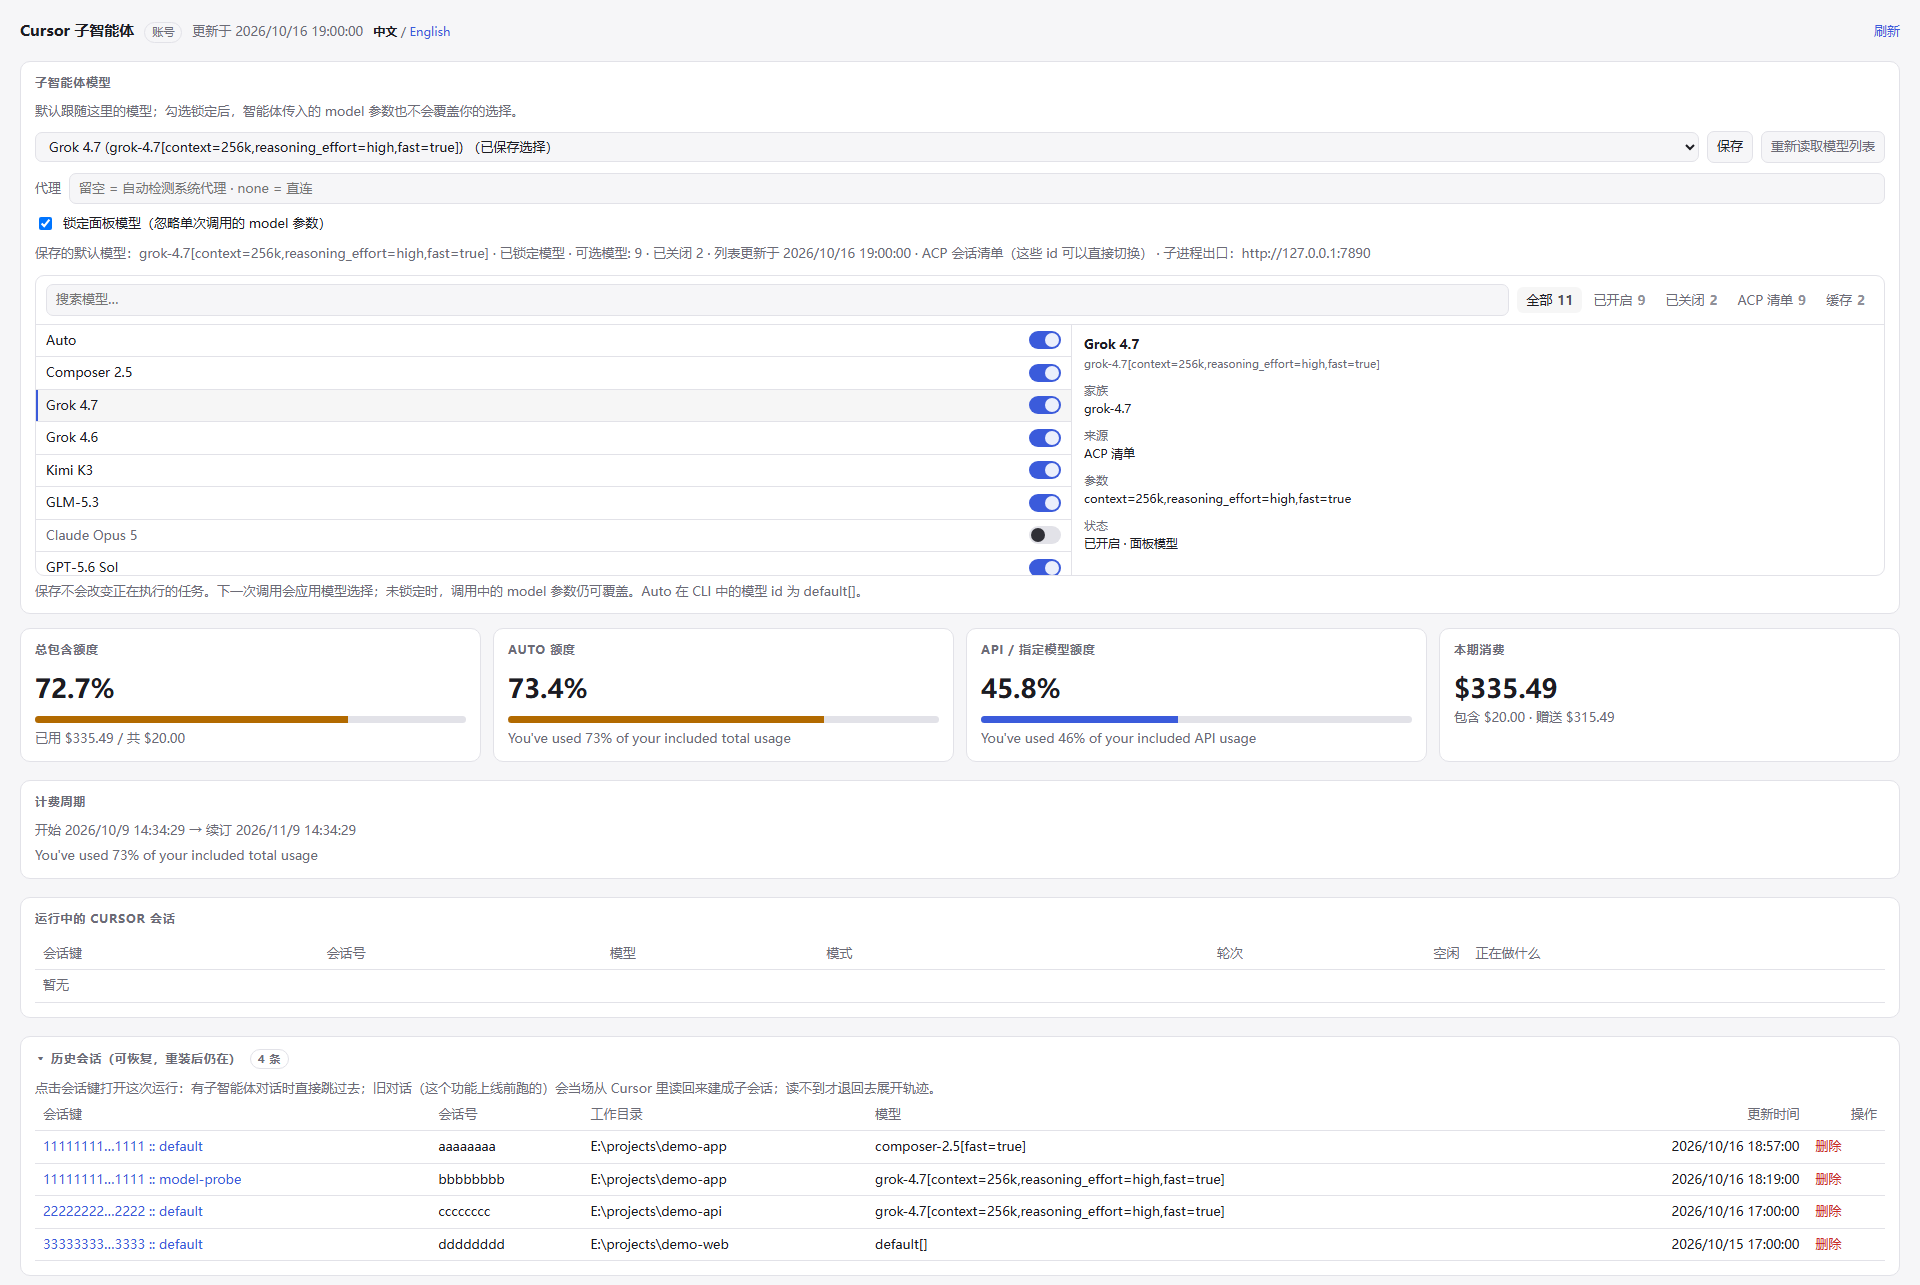Delete the bbbbbbbb session row
Image resolution: width=1920 pixels, height=1285 pixels.
(1828, 1179)
